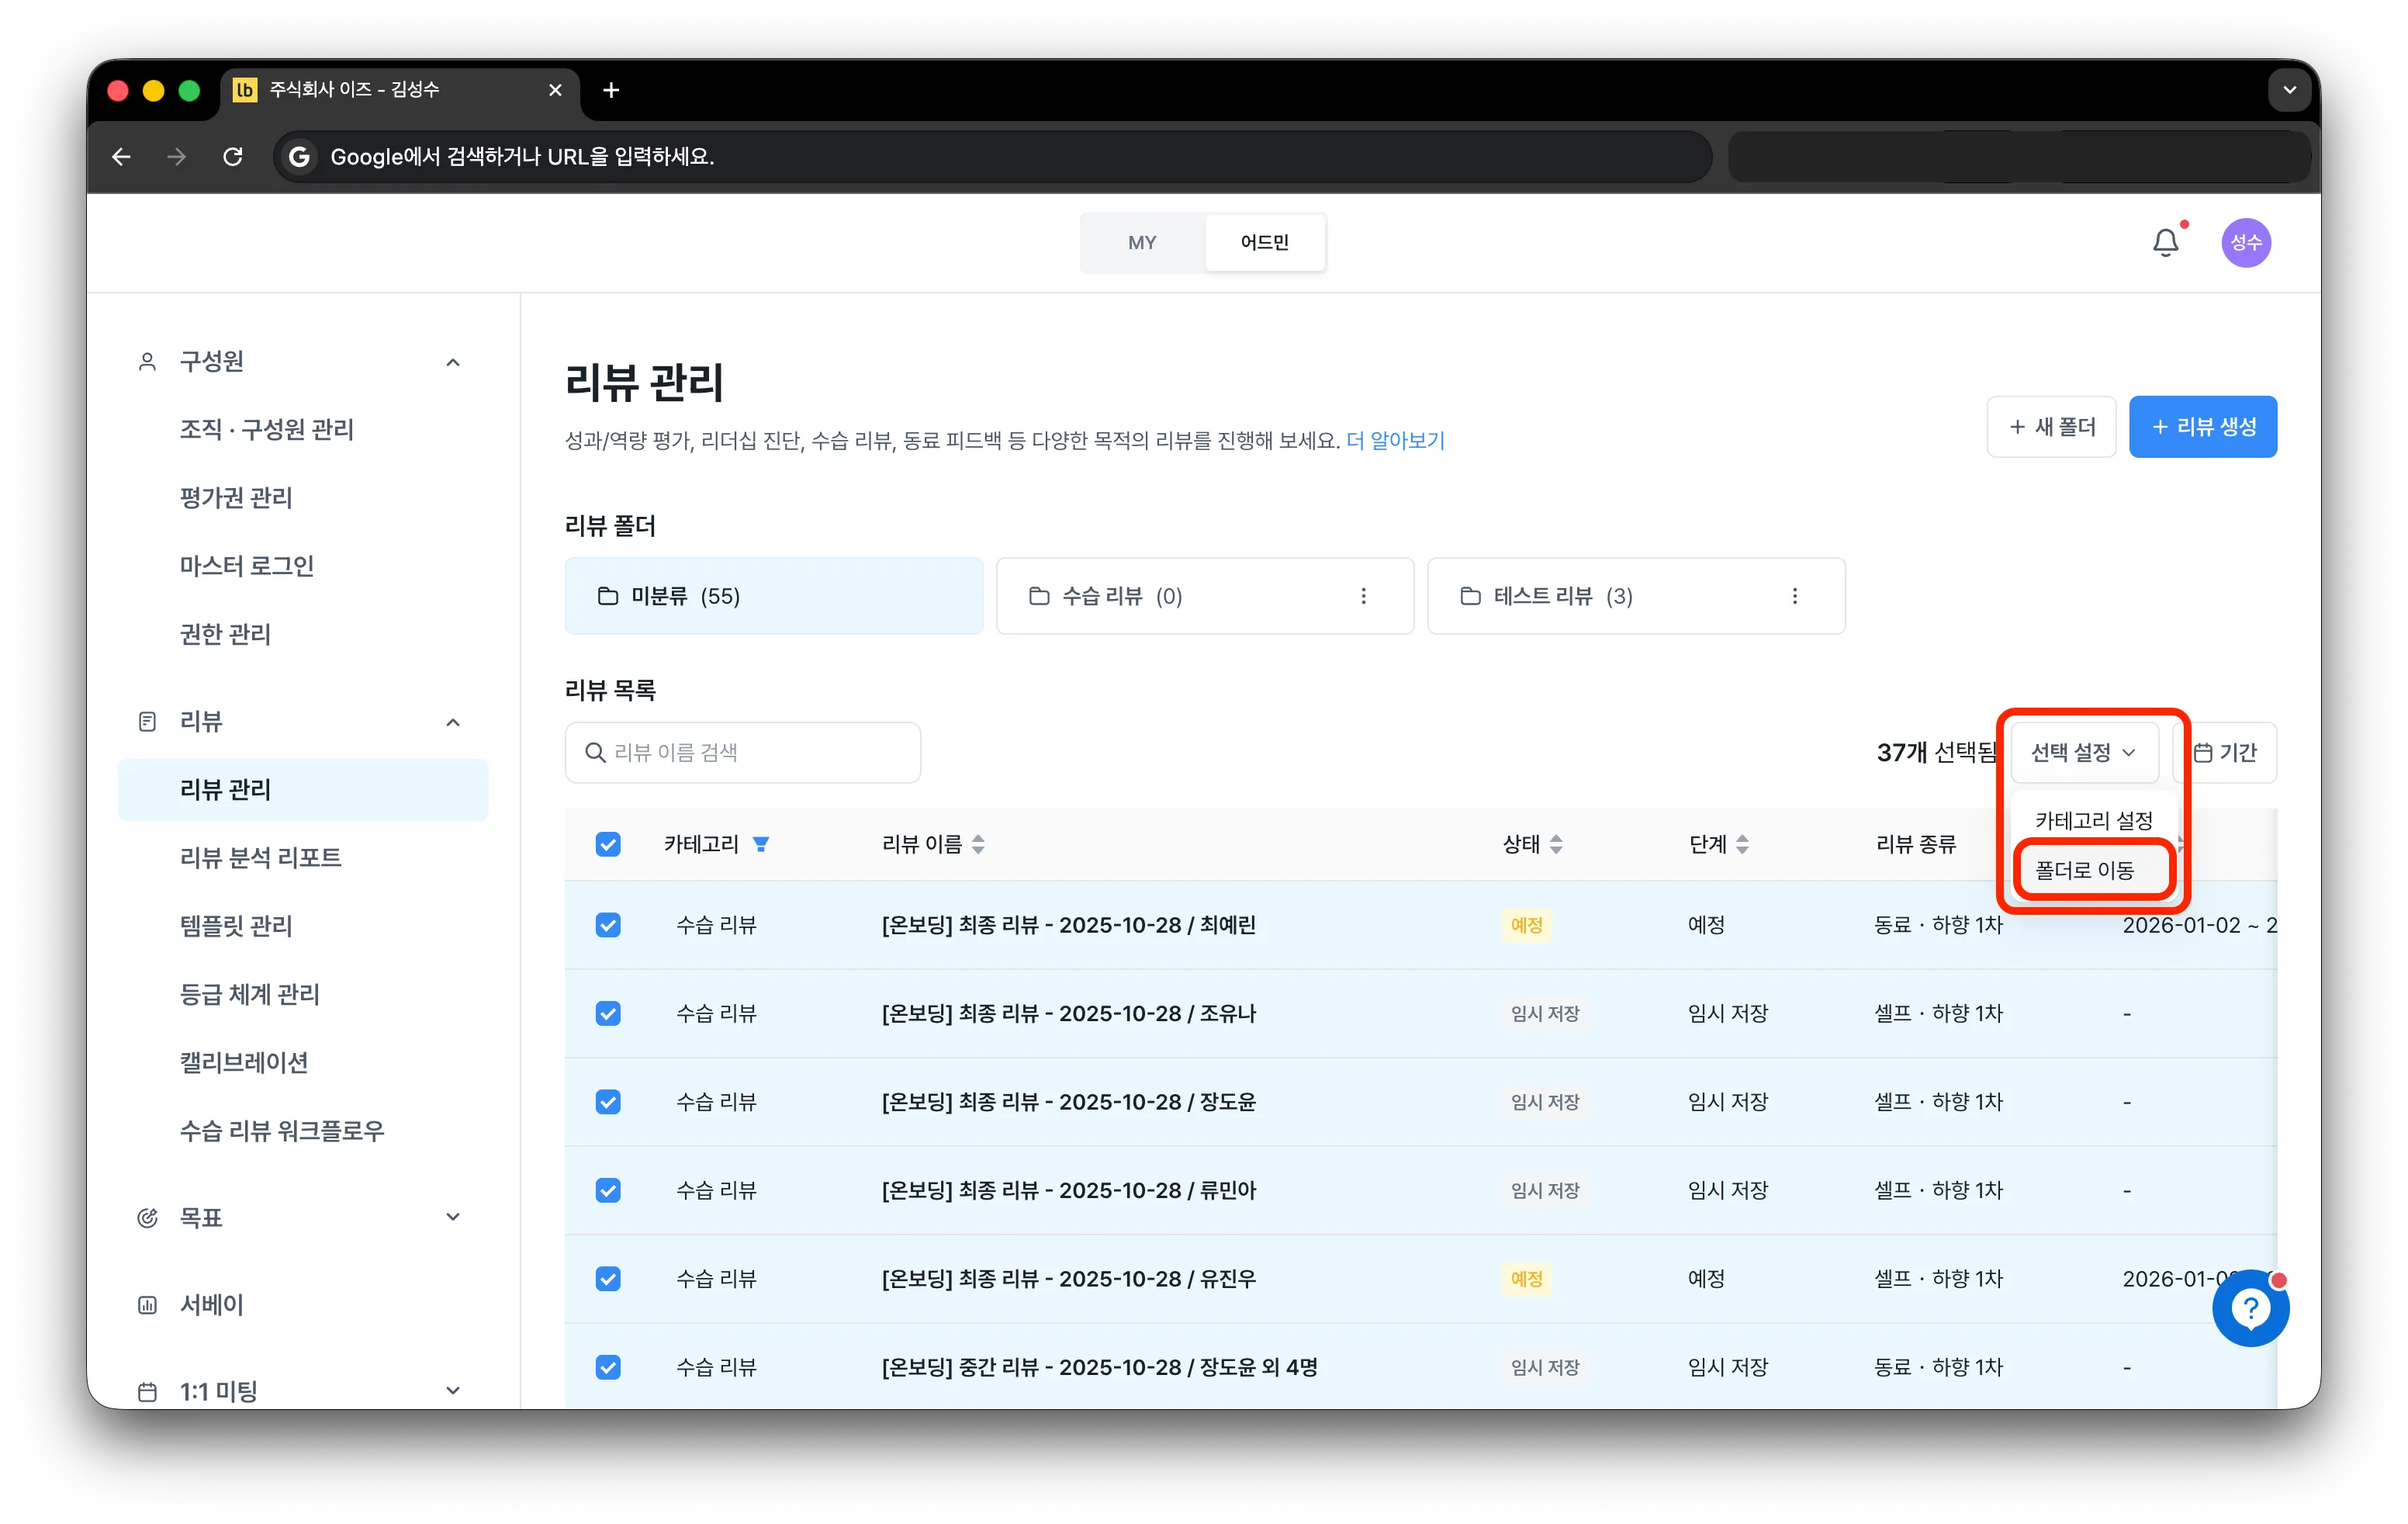Open the 성수 profile avatar

(x=2245, y=243)
